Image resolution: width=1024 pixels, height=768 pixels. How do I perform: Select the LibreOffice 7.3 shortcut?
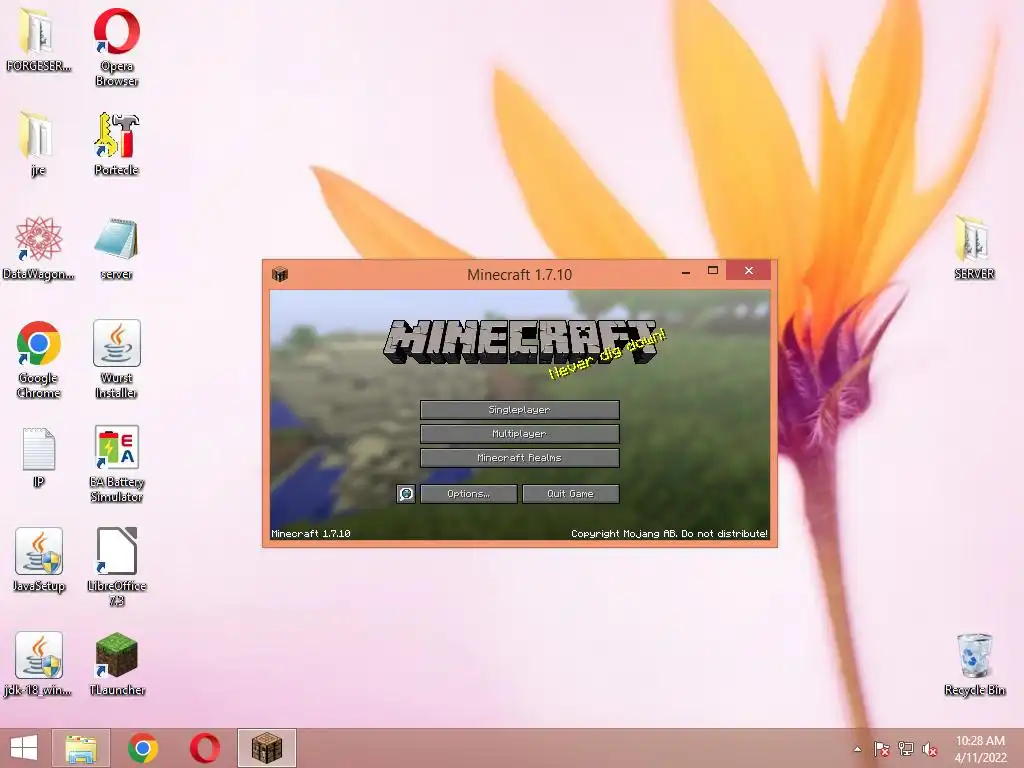coord(117,567)
